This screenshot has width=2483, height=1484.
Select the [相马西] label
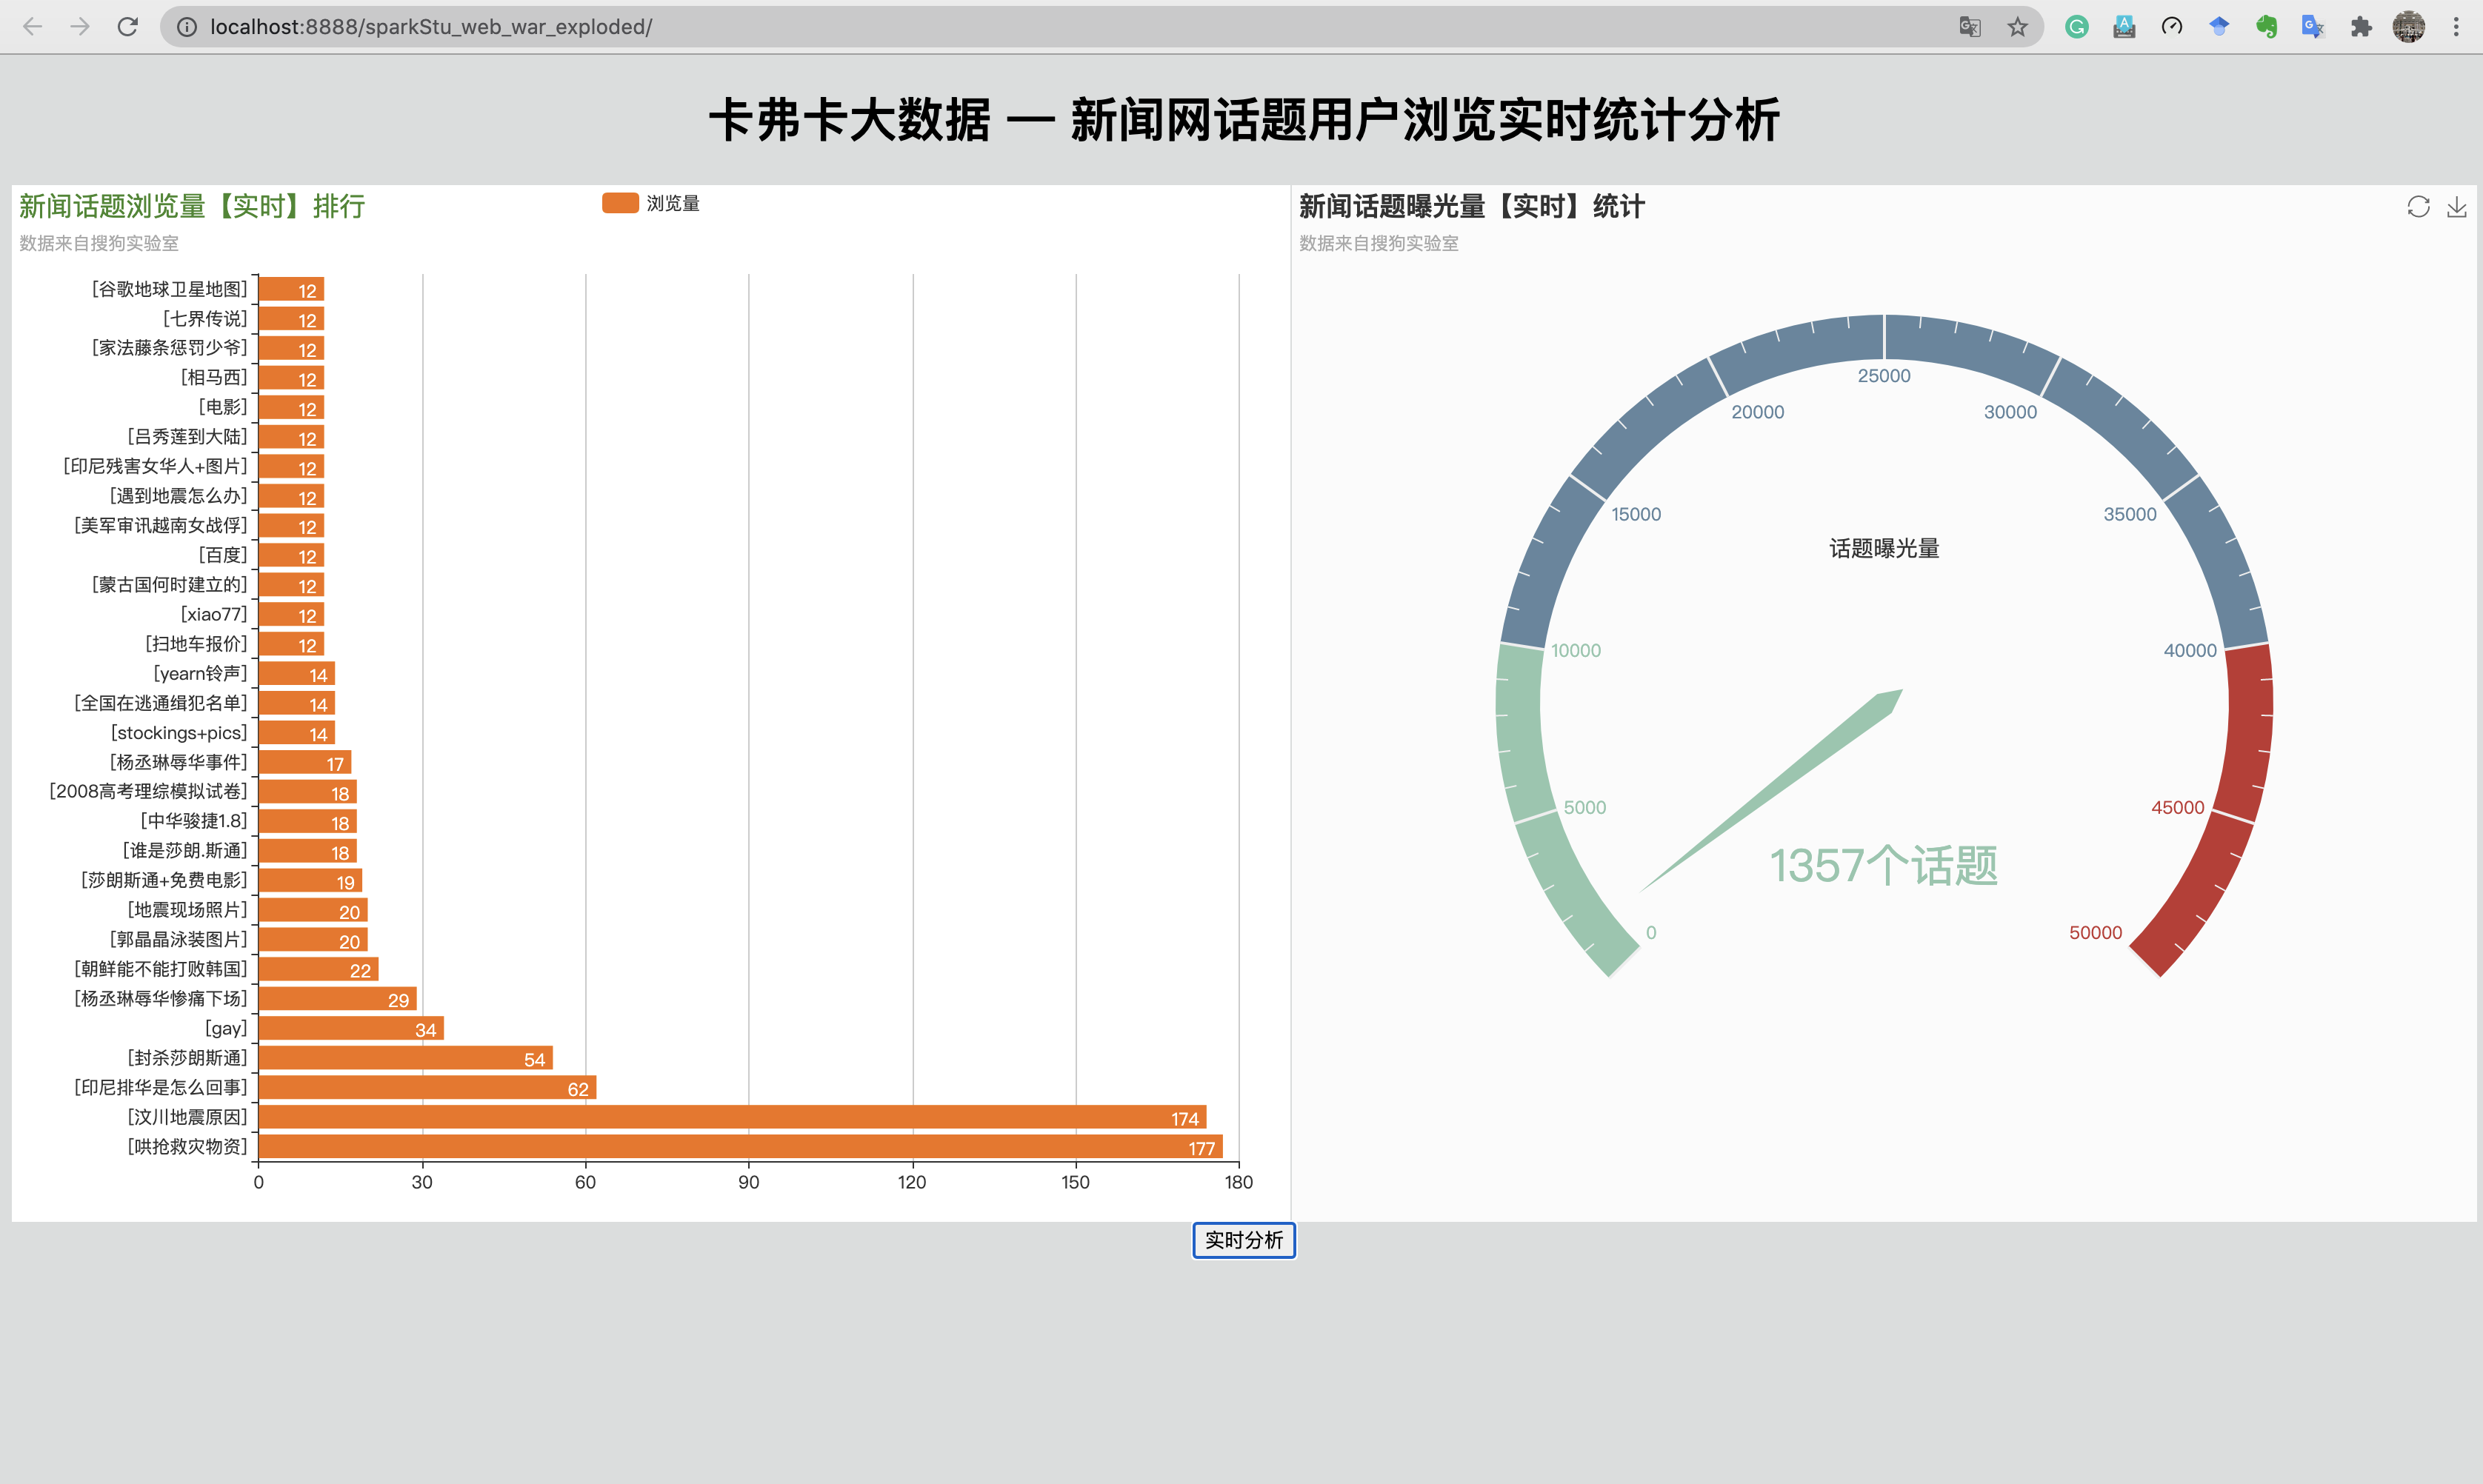213,377
